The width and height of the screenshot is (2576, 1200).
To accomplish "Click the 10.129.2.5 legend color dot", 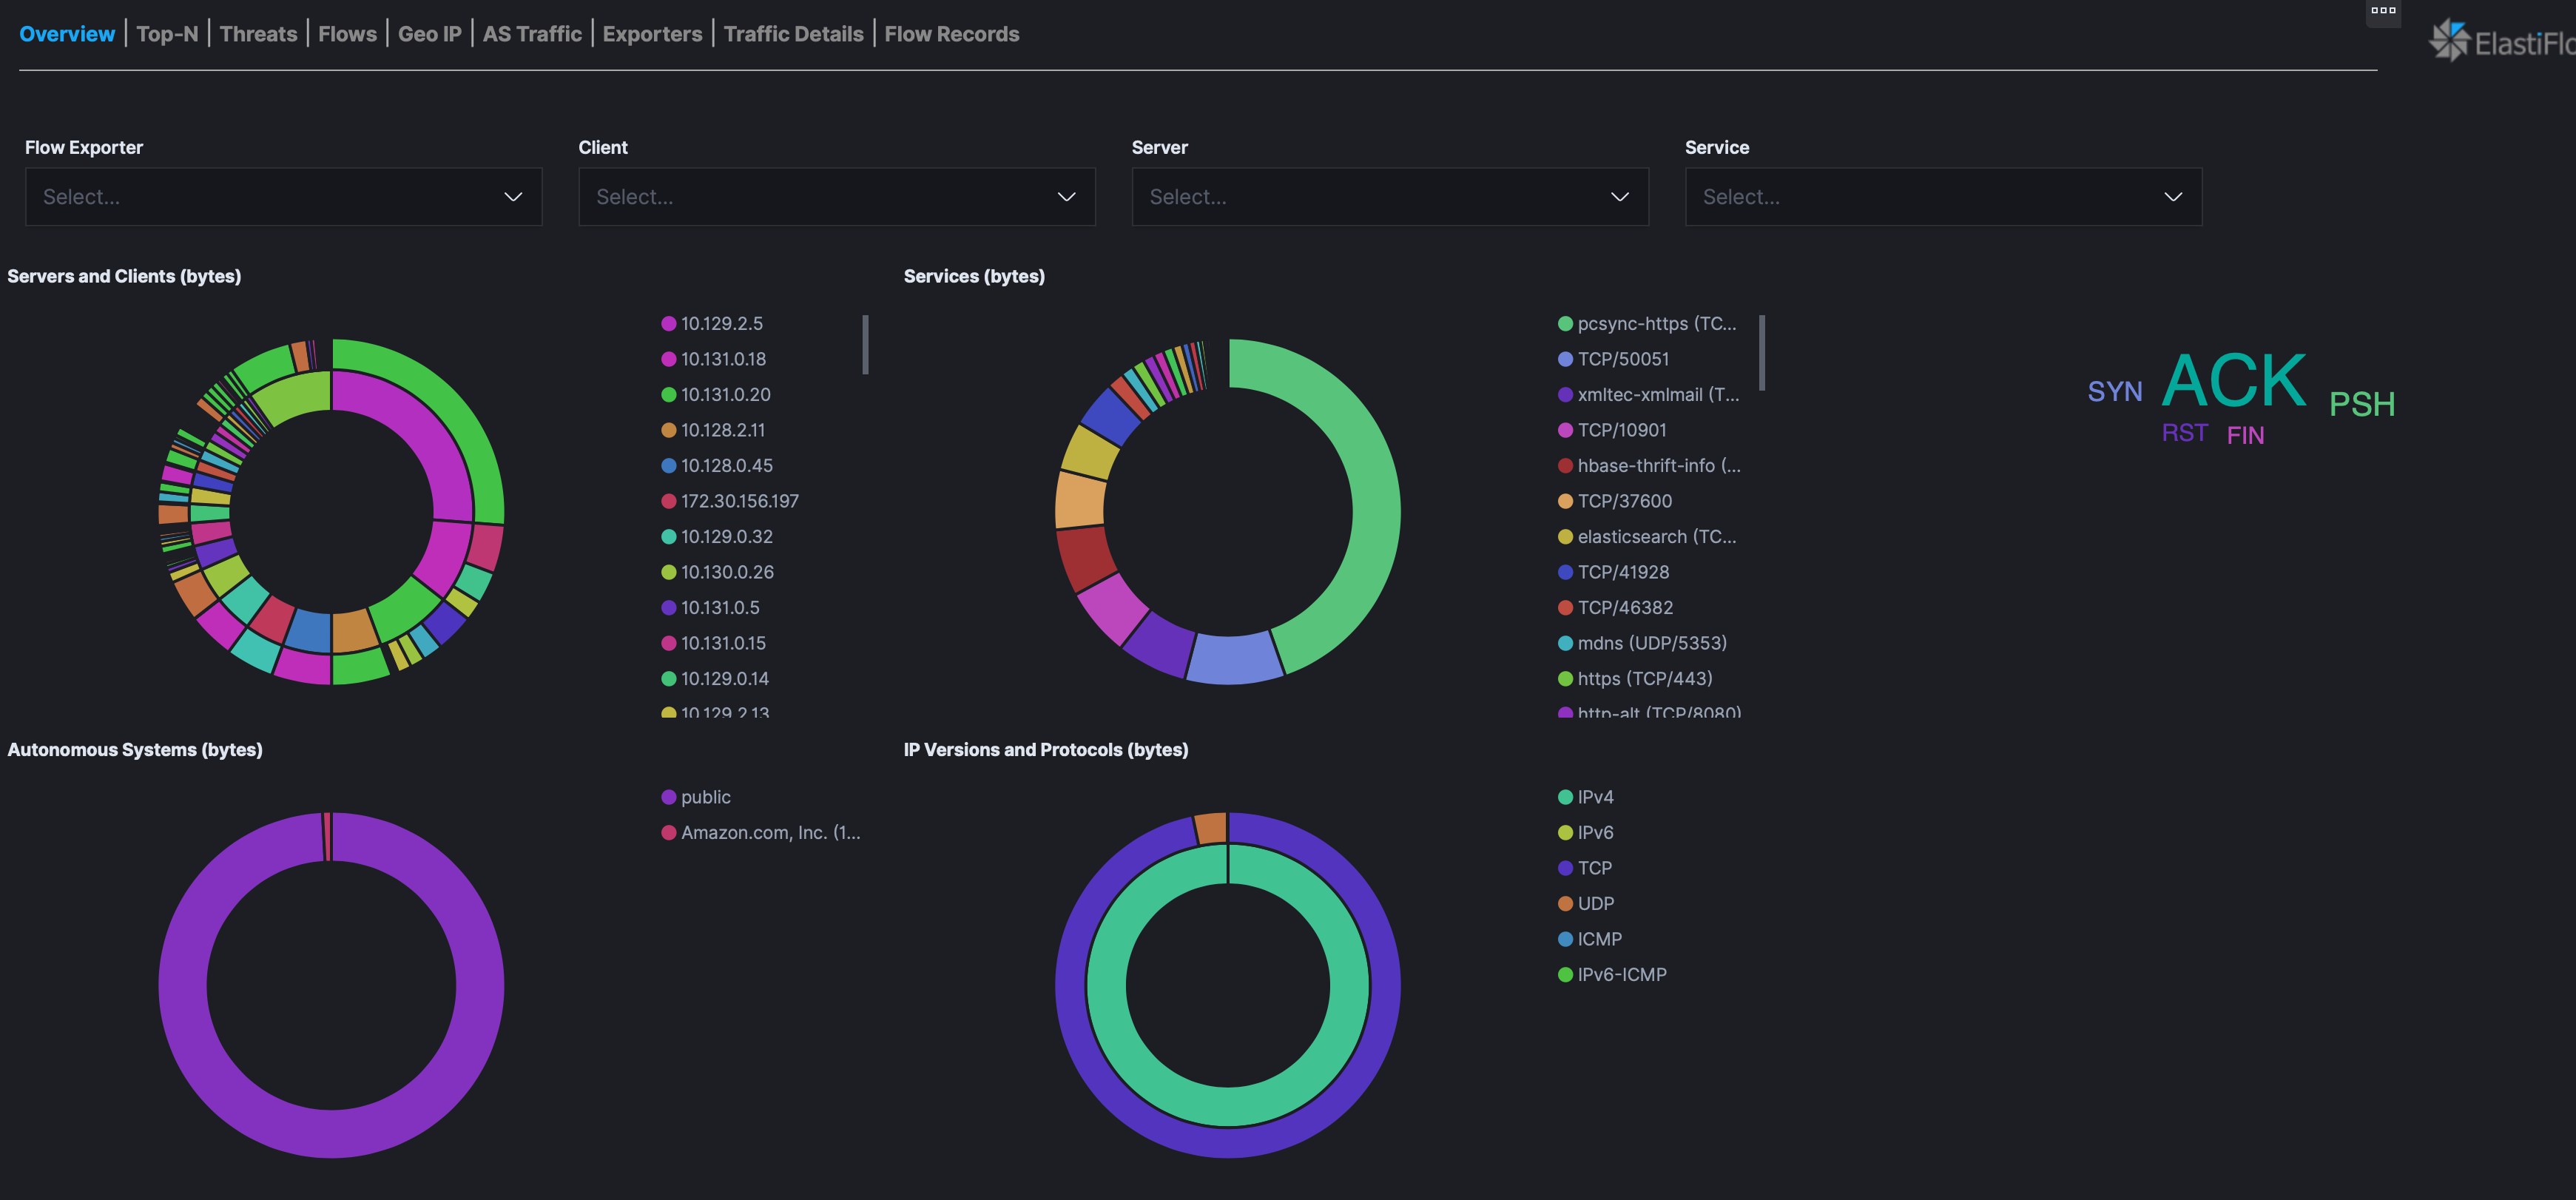I will pos(668,324).
